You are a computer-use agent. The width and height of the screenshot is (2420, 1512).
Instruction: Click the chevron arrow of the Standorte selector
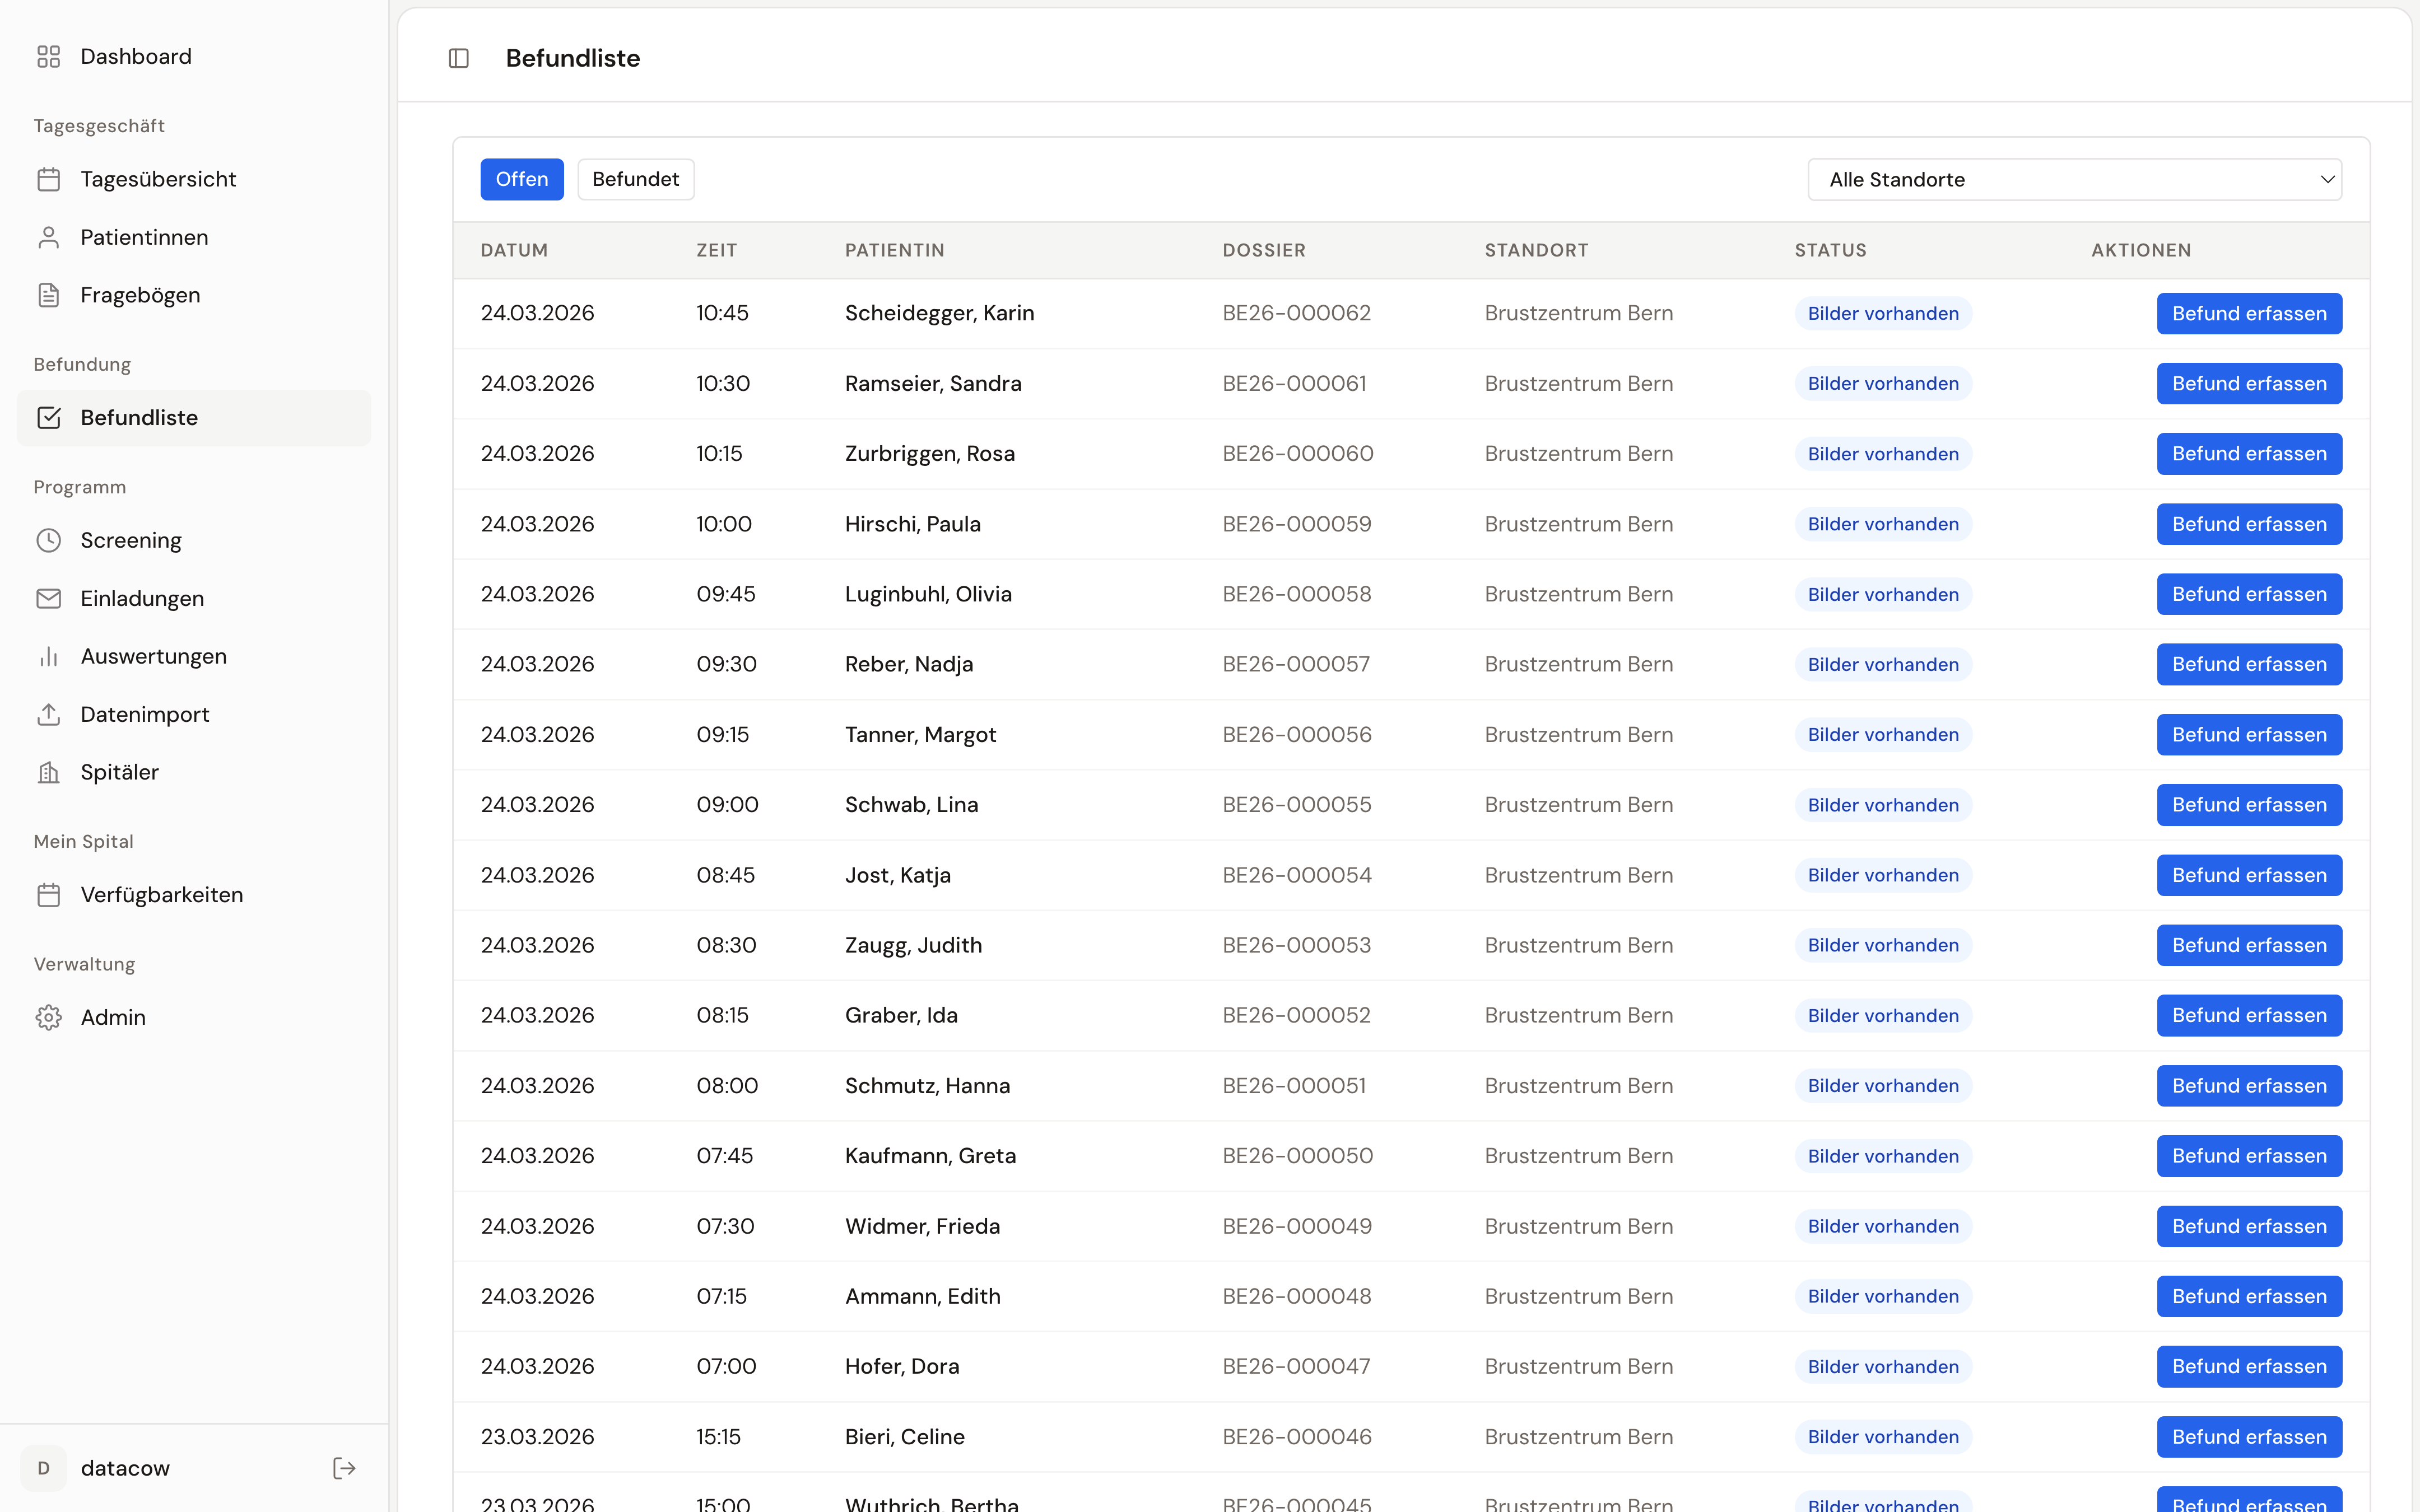[2327, 180]
